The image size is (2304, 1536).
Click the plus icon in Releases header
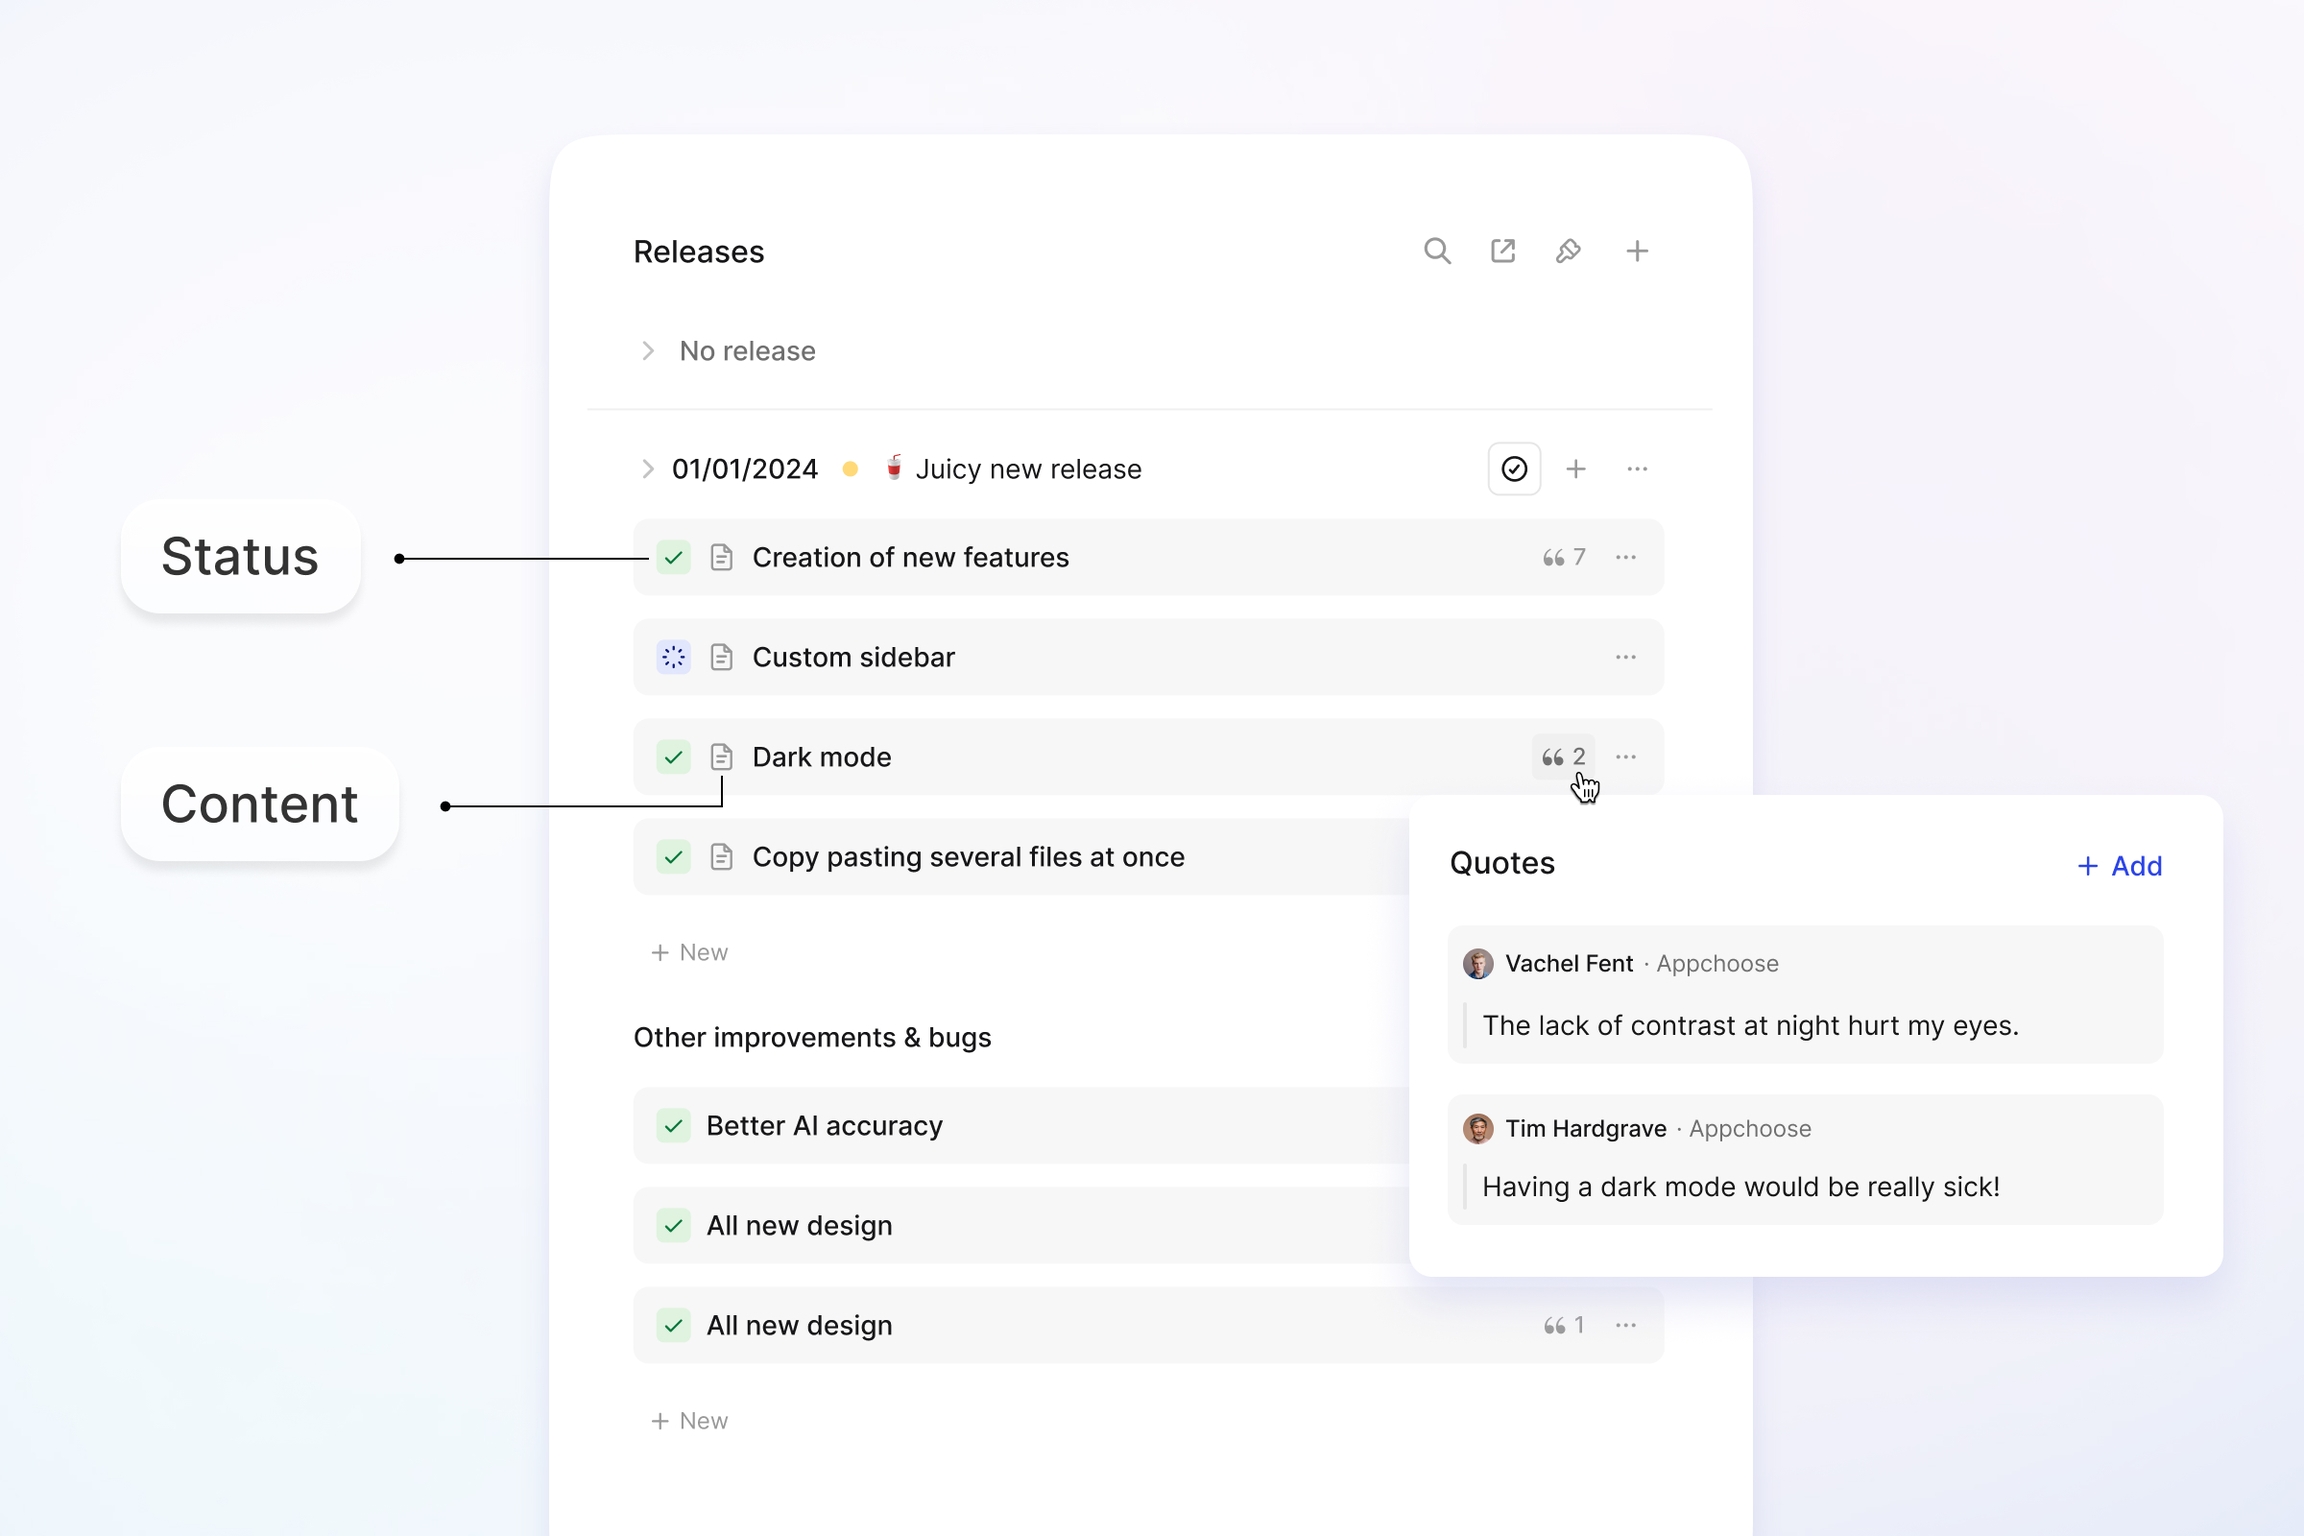[x=1636, y=251]
